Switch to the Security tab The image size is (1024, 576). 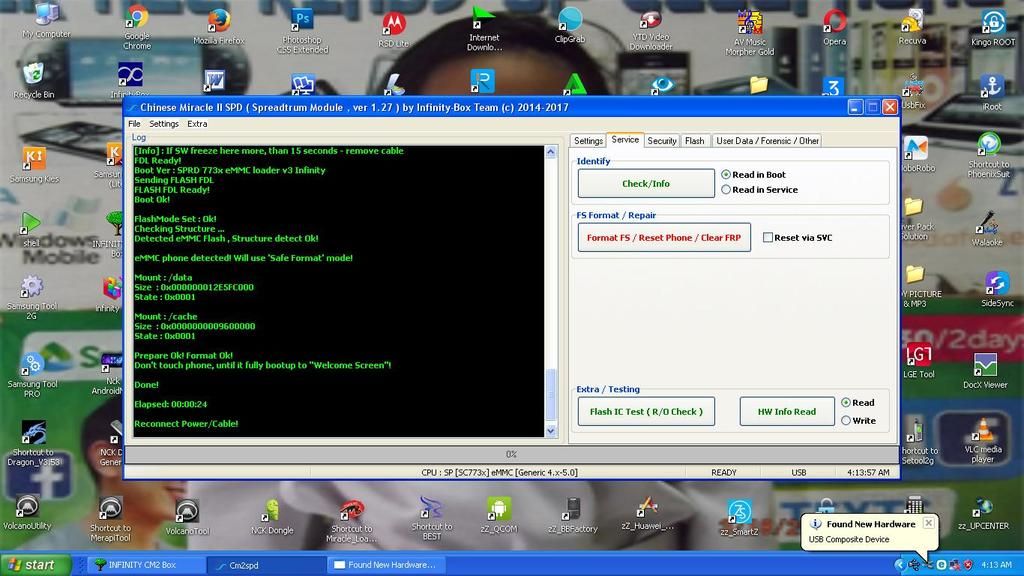pos(662,140)
